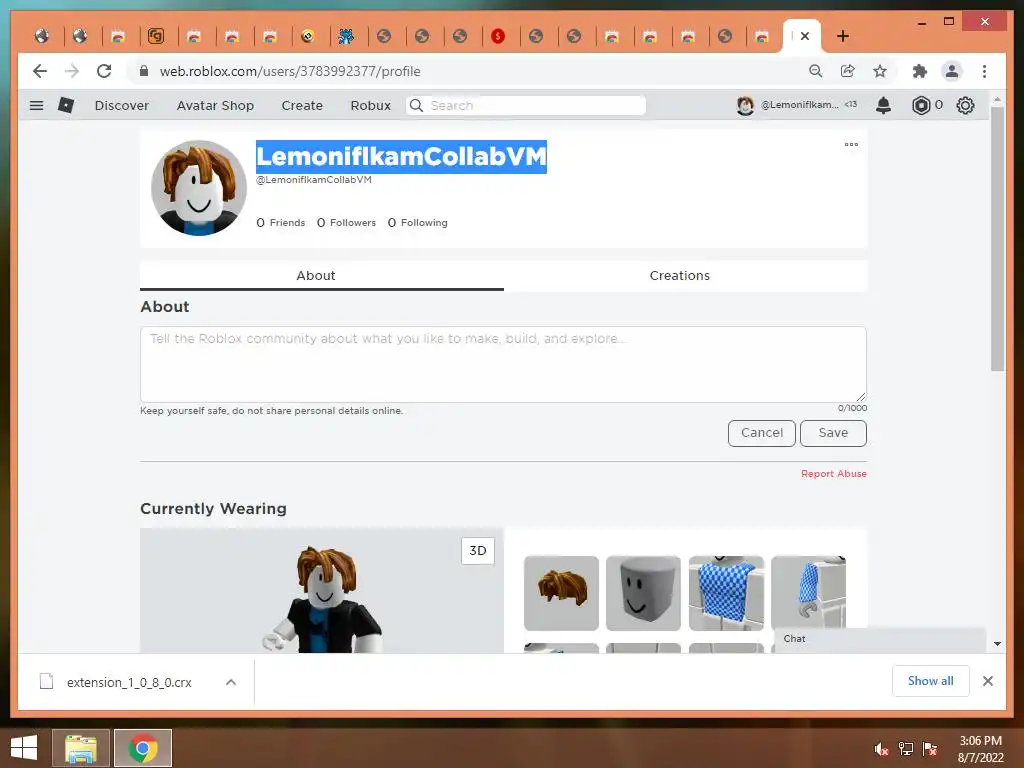Switch to the blue puzzle favicon tab
This screenshot has height=768, width=1024.
[x=346, y=37]
